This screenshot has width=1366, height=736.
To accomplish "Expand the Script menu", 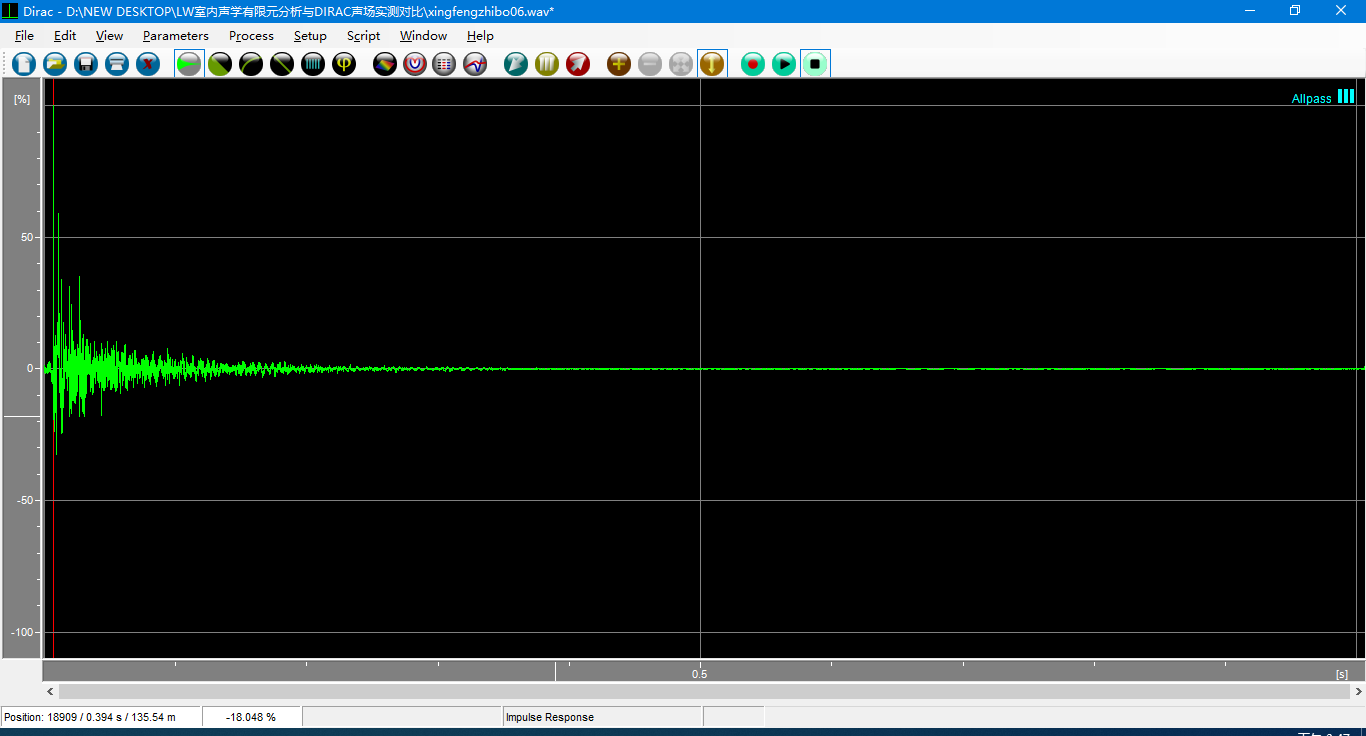I will click(363, 36).
